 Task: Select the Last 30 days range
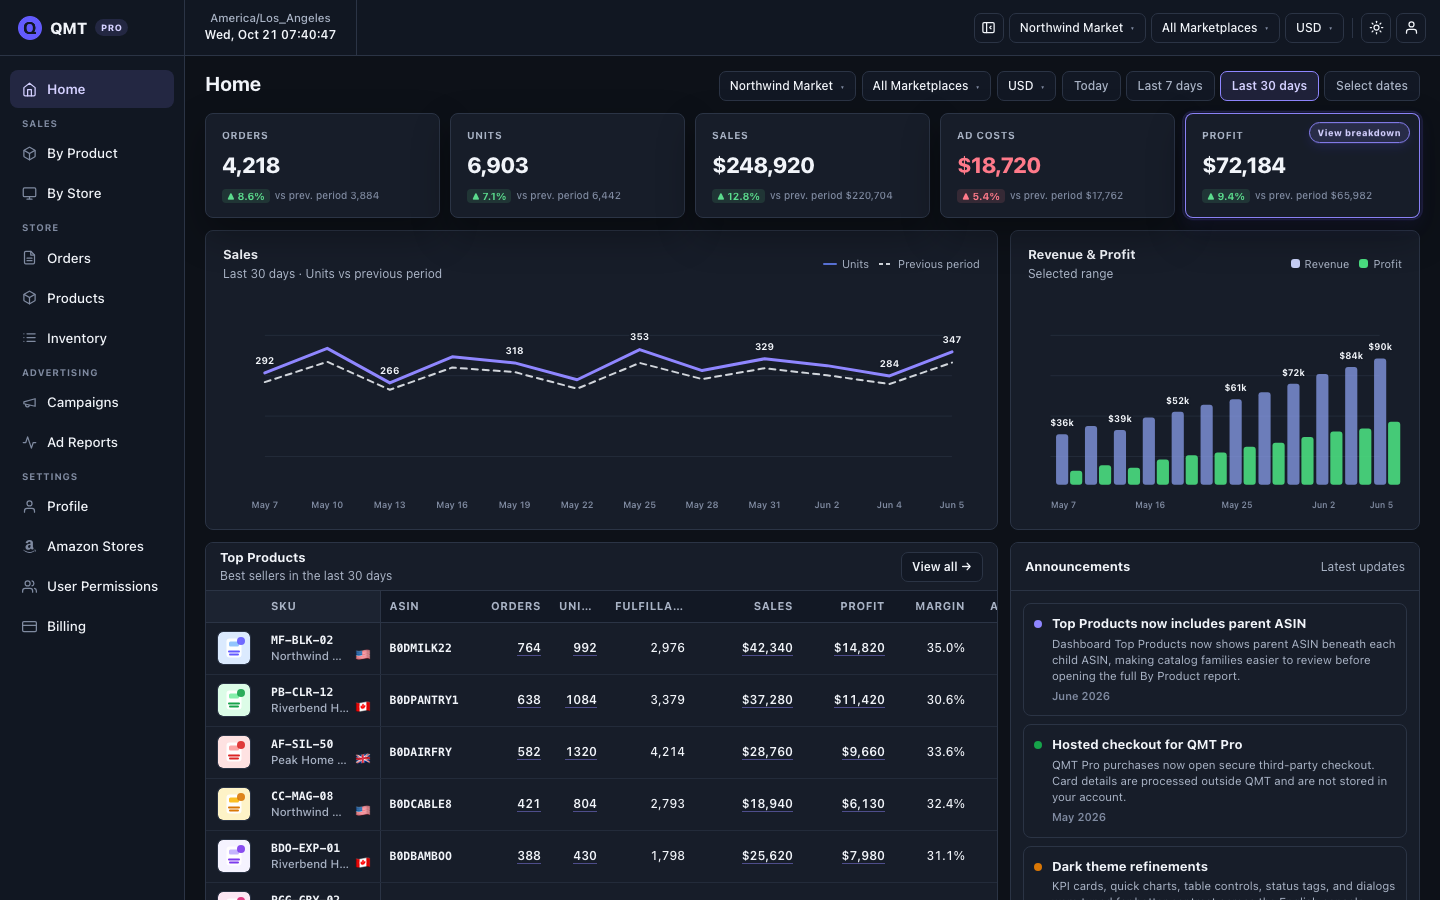[1269, 86]
